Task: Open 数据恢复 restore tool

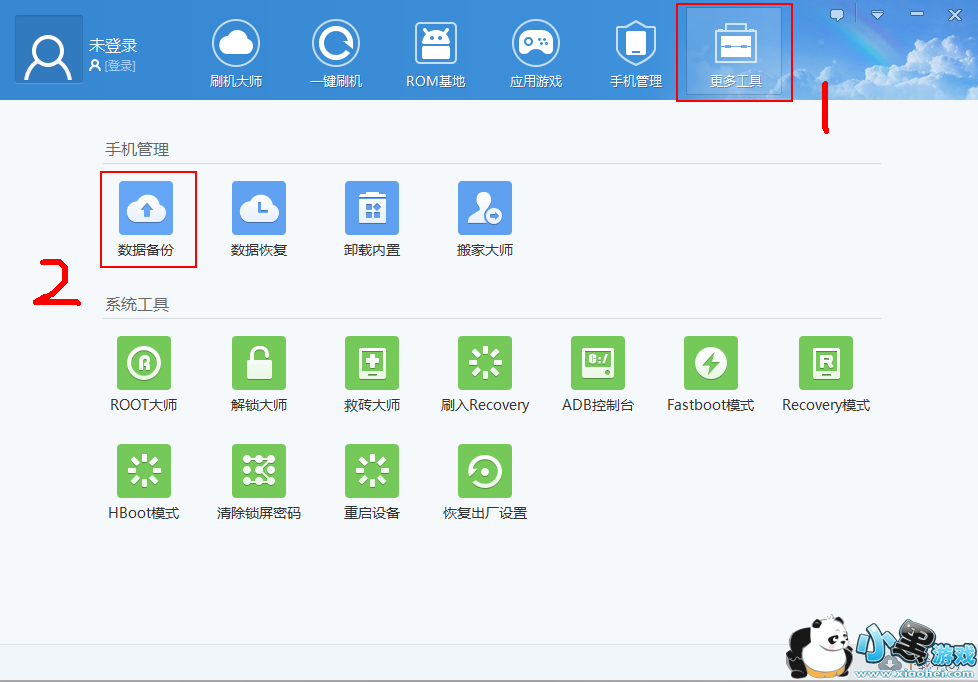Action: coord(259,219)
